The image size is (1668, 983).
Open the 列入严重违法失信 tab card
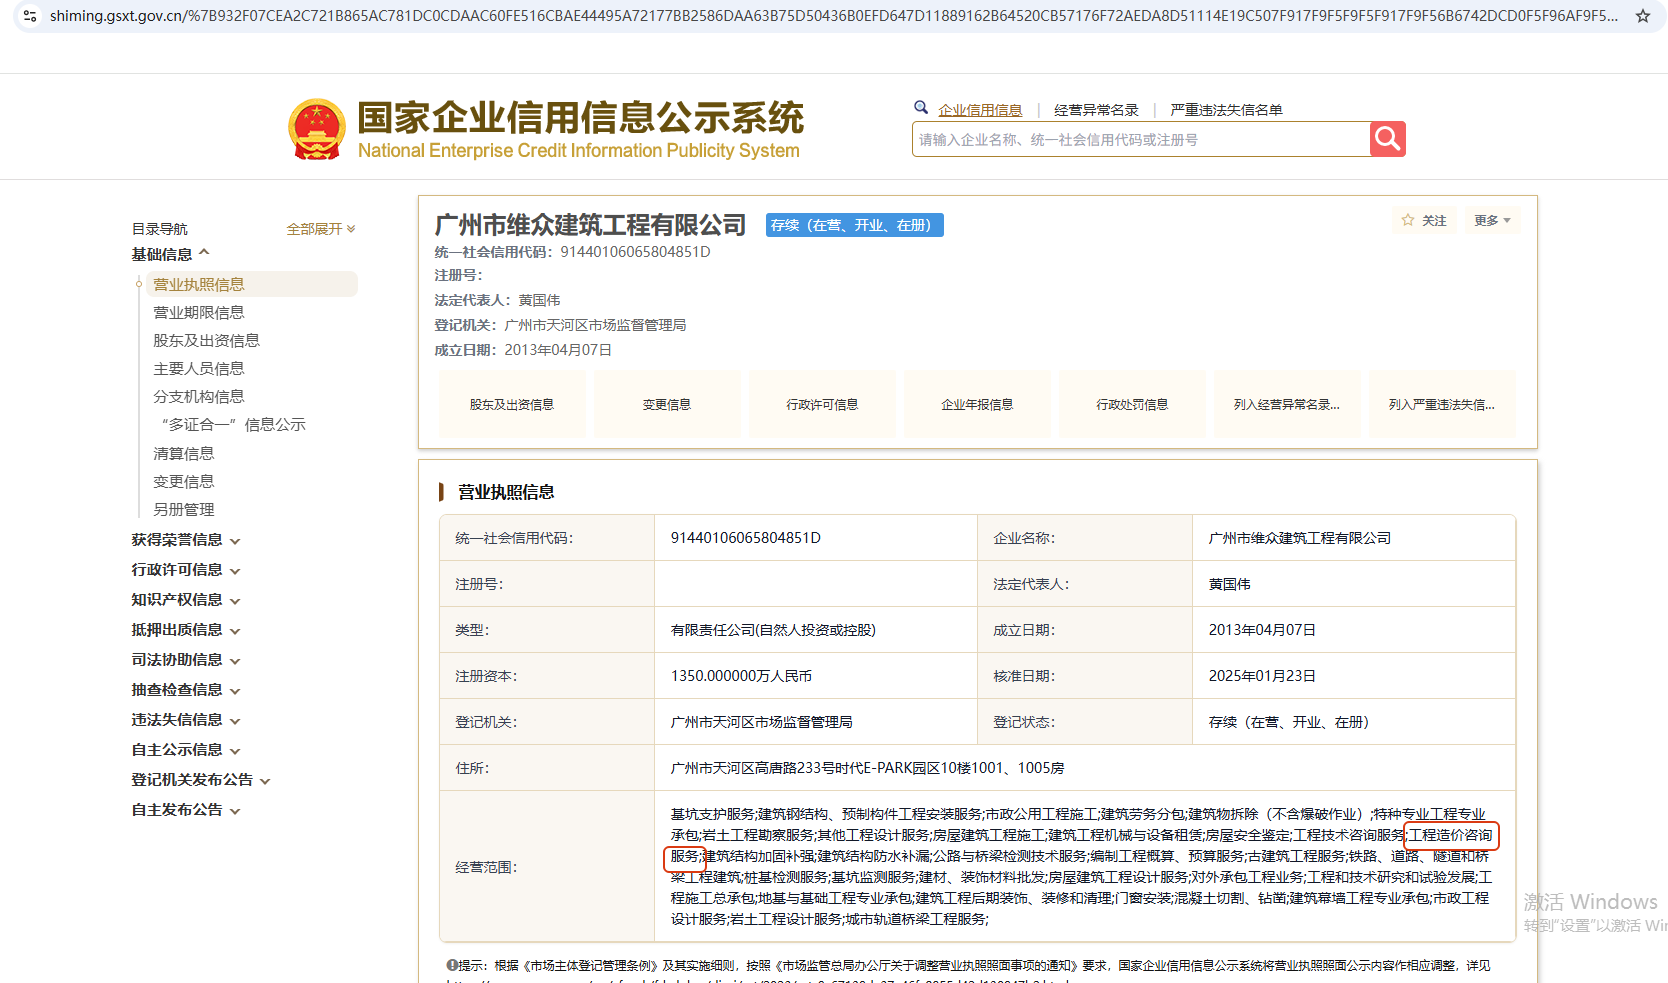[1442, 404]
